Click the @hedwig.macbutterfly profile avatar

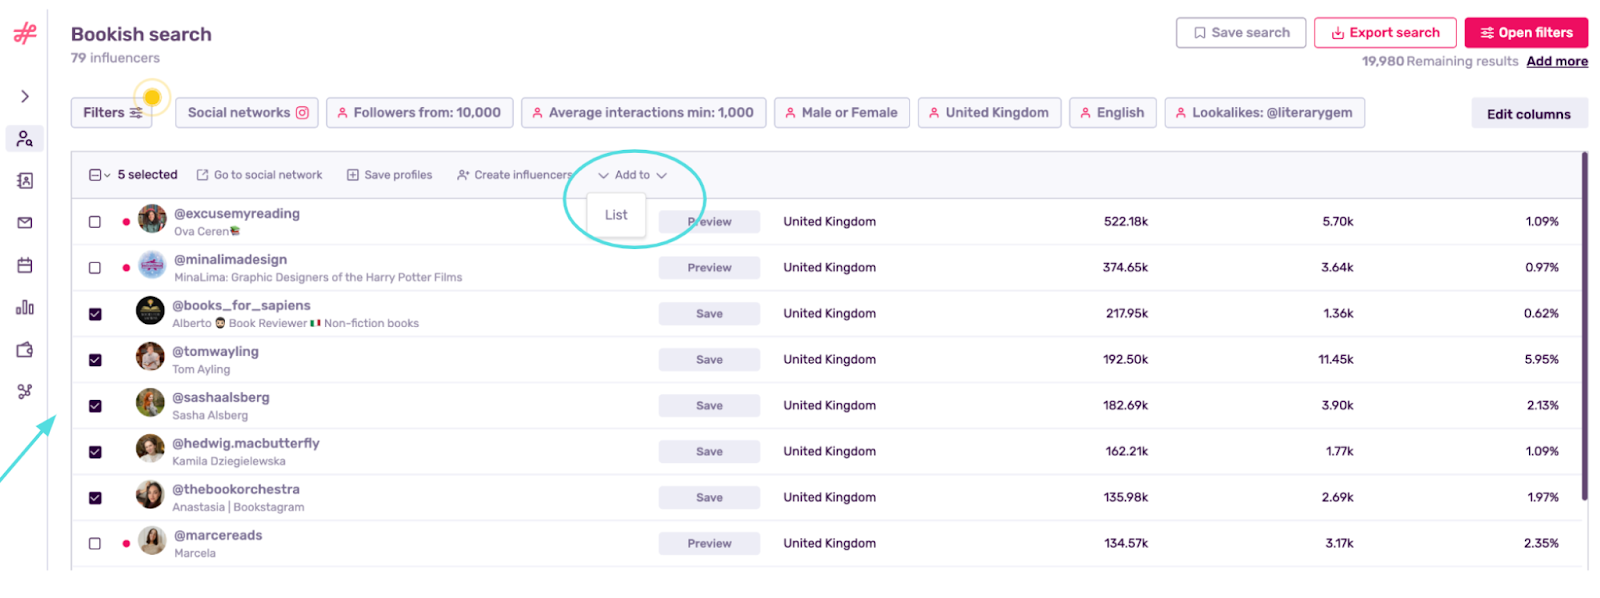(x=150, y=448)
